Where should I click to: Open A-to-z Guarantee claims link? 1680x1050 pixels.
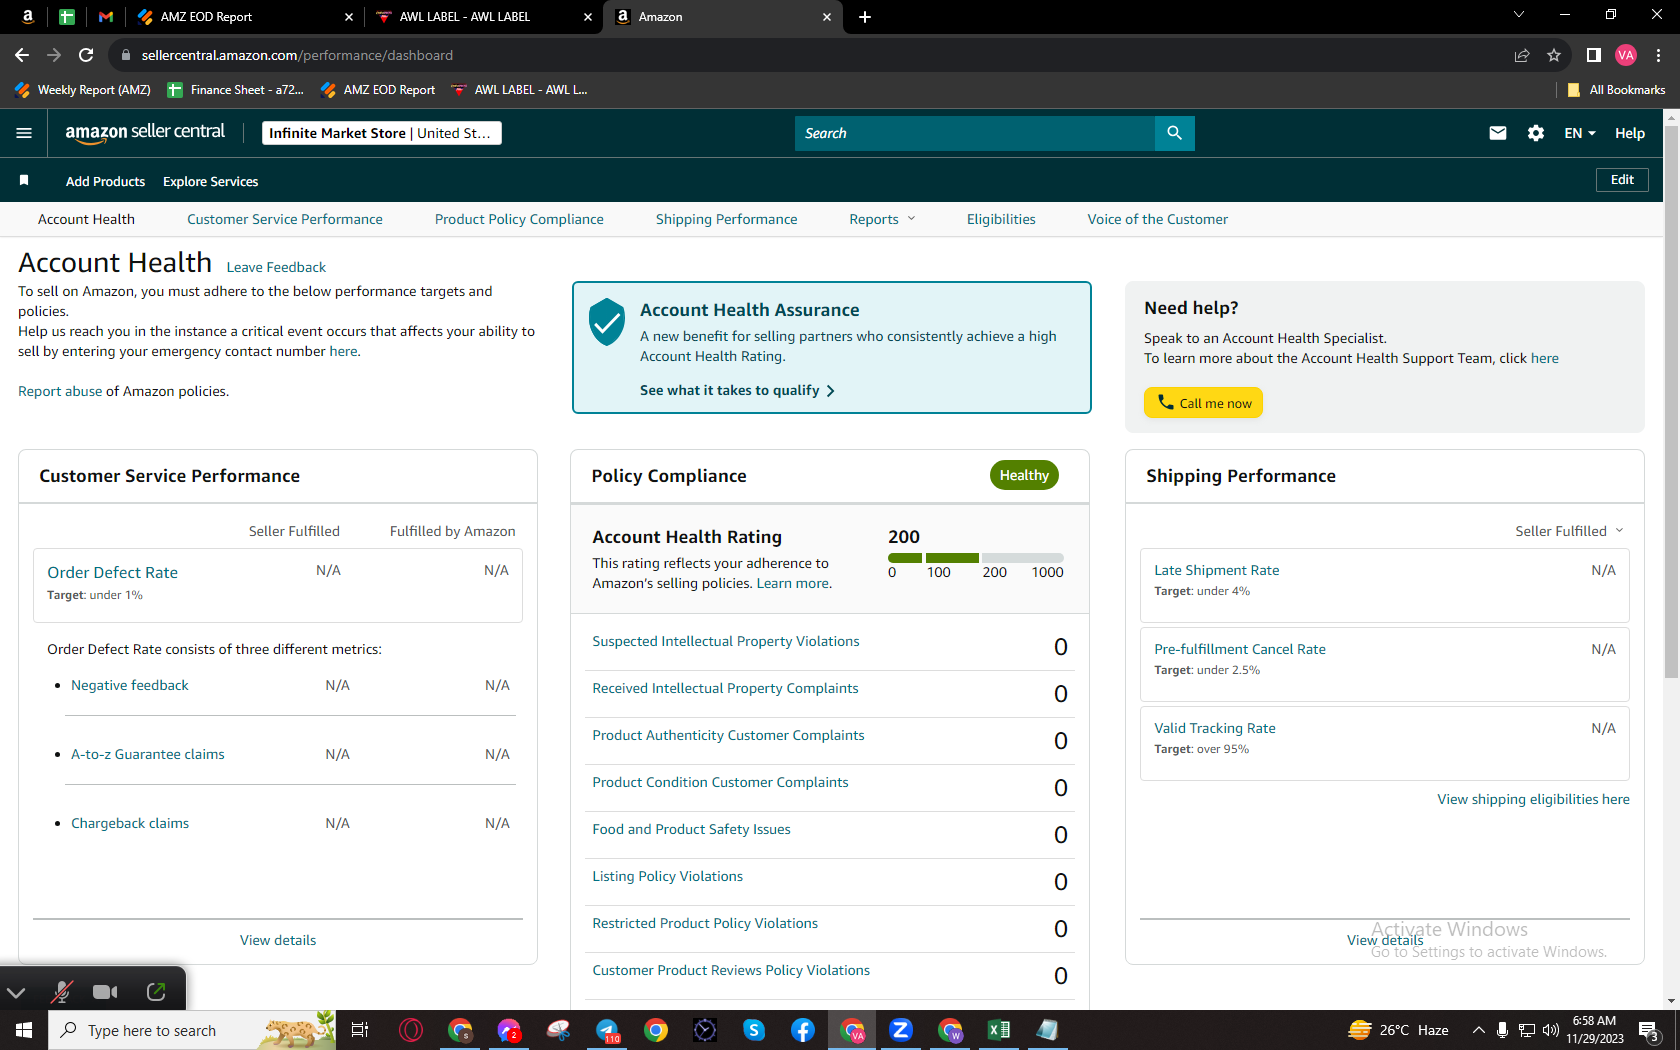[x=148, y=754]
